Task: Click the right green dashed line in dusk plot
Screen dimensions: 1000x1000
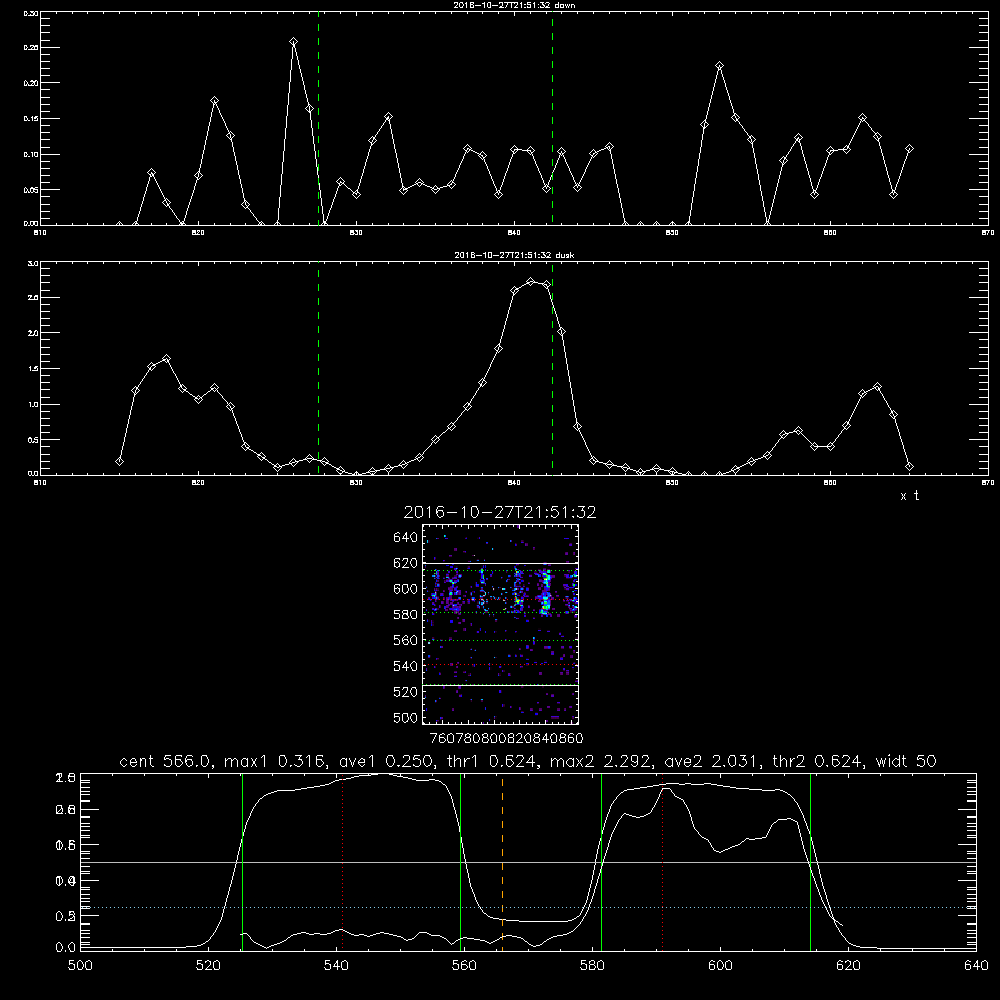Action: coord(552,368)
